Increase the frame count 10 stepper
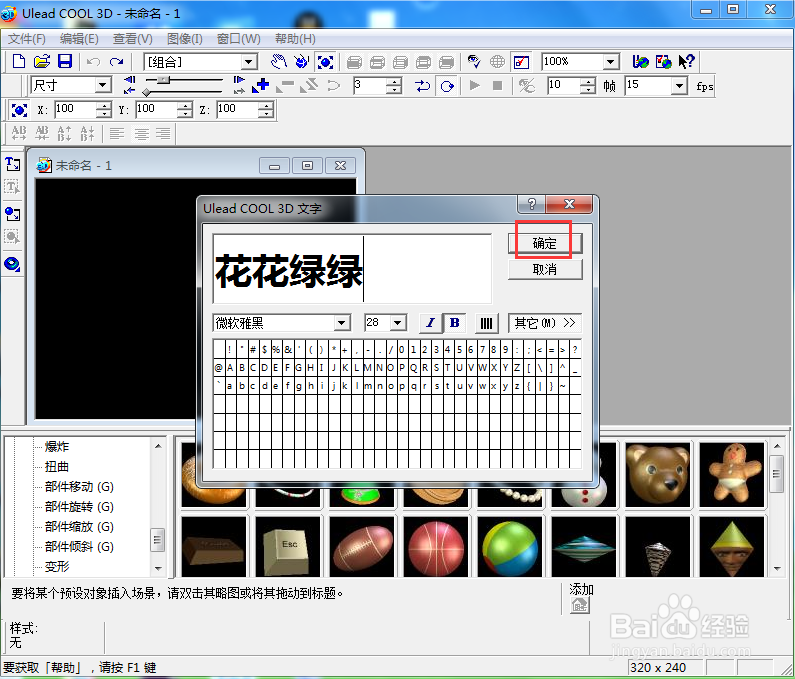Image resolution: width=795 pixels, height=679 pixels. tap(588, 82)
